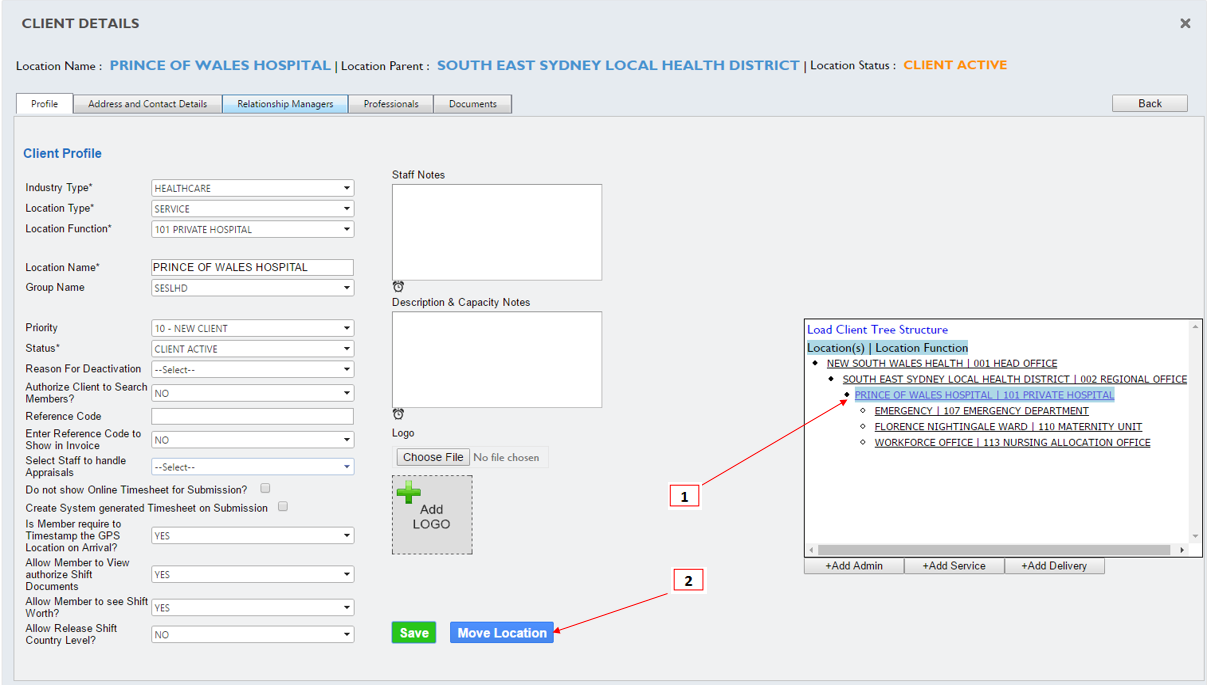
Task: Click Load Client Tree Structure link
Action: pyautogui.click(x=877, y=329)
